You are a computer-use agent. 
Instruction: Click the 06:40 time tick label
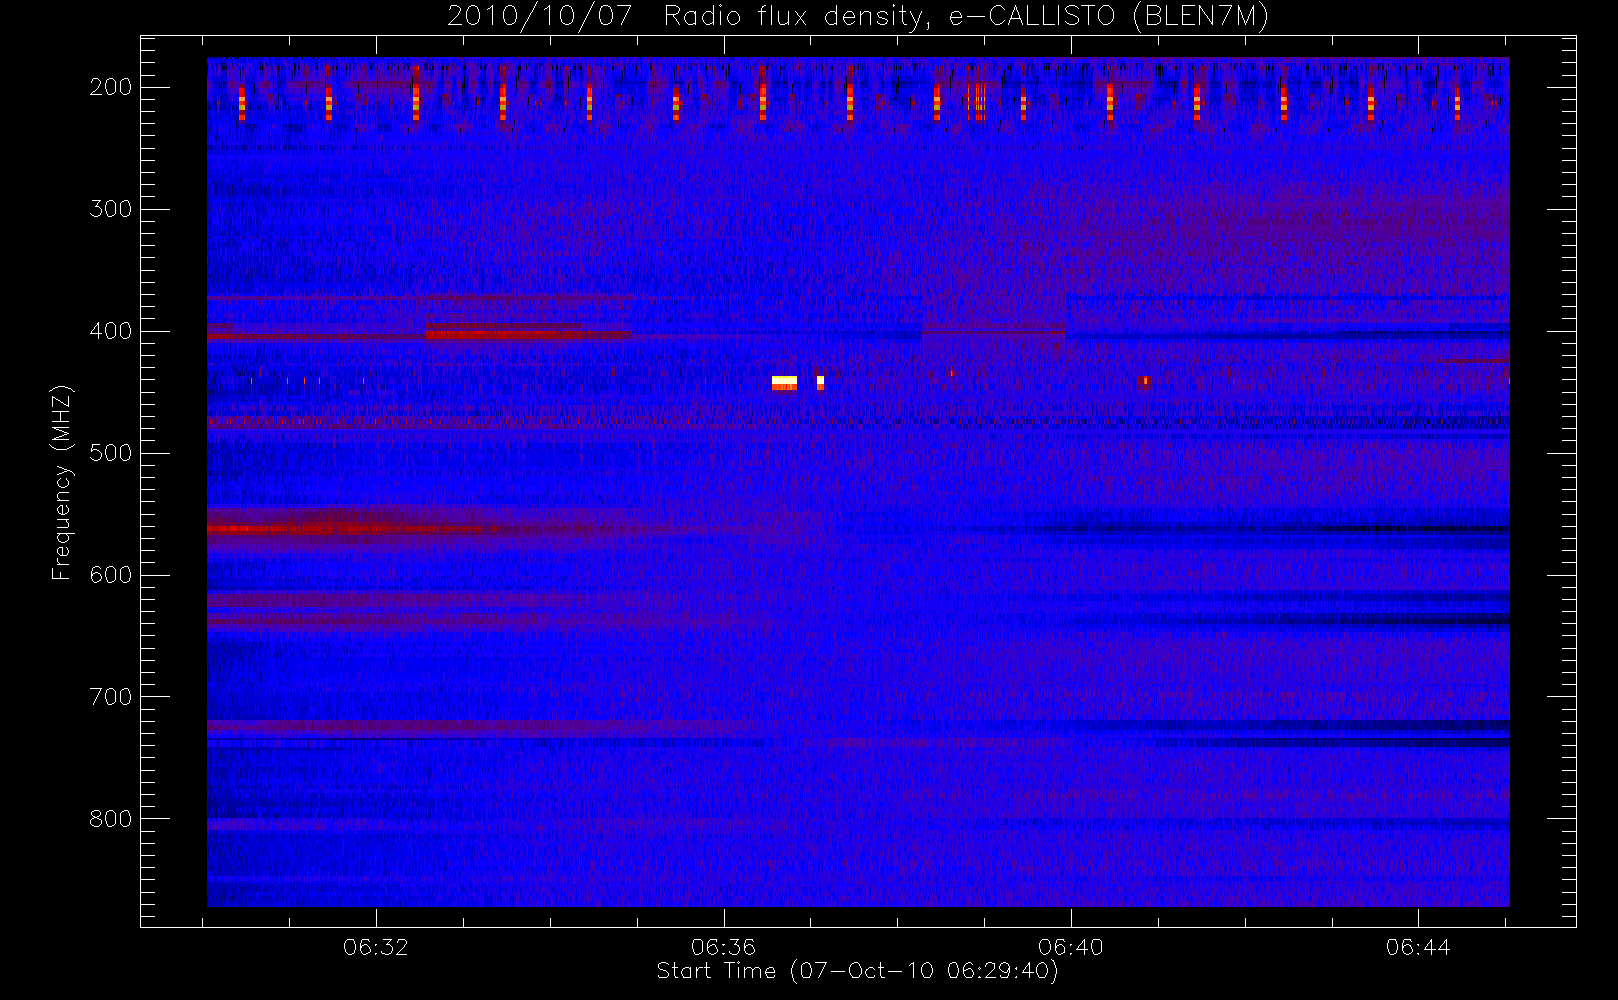click(1070, 947)
